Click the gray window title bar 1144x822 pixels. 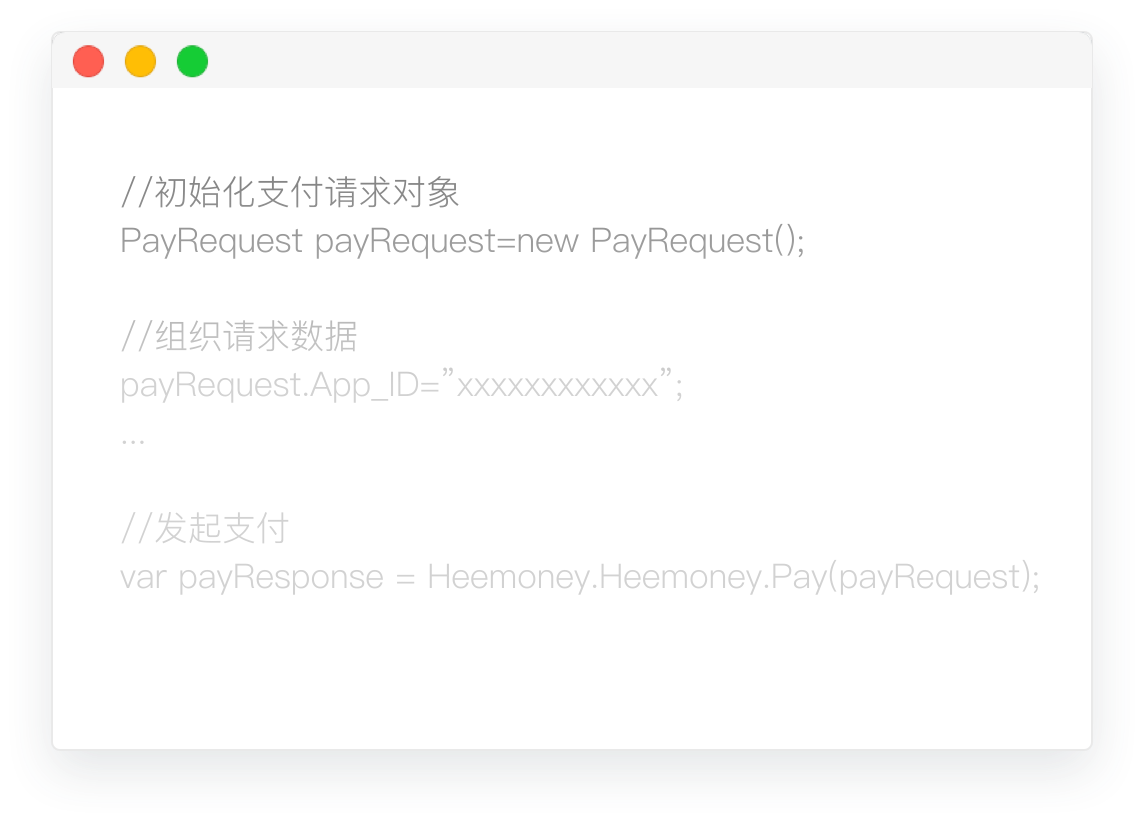pos(572,60)
